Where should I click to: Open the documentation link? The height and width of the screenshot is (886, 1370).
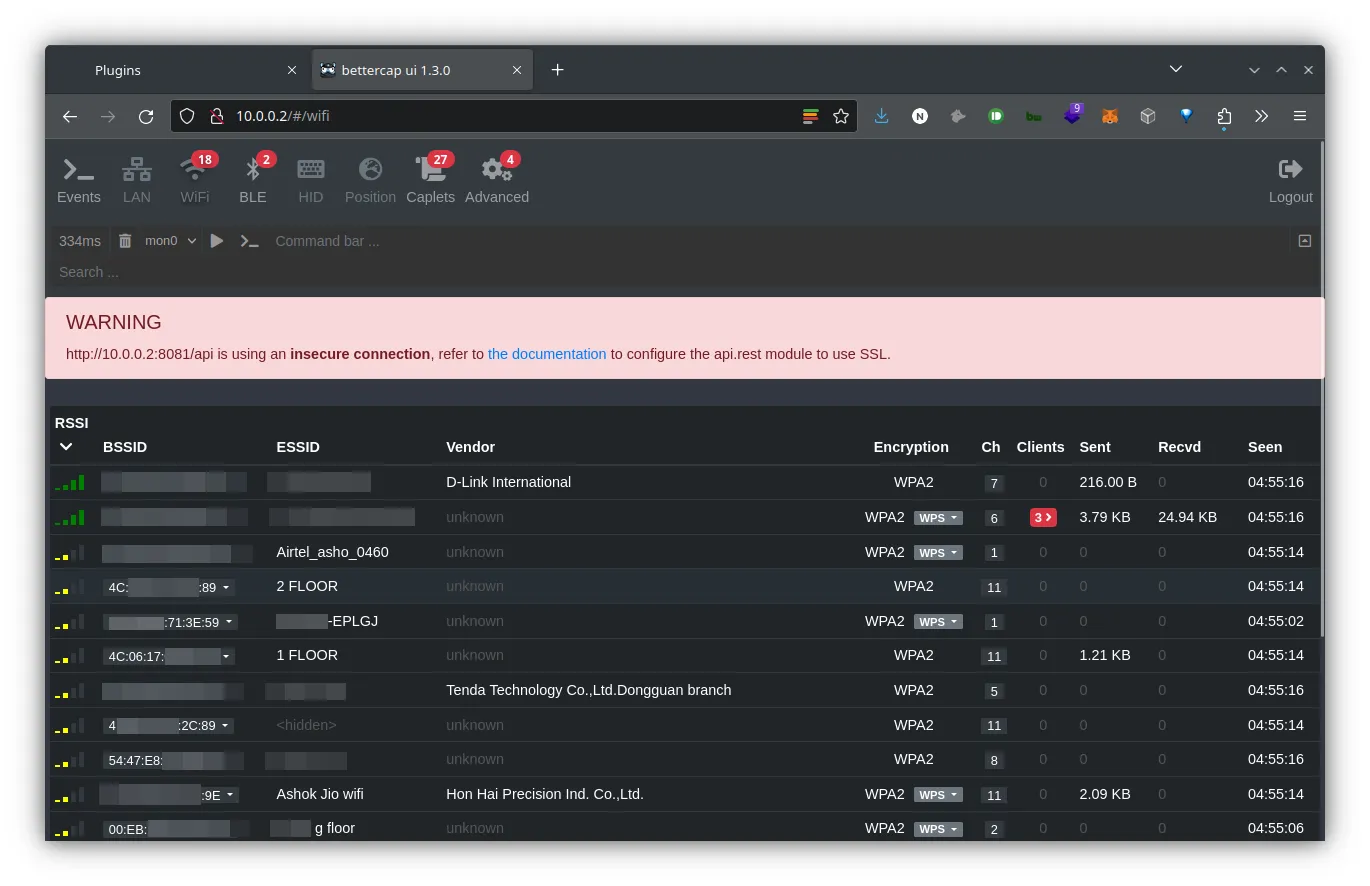click(547, 354)
